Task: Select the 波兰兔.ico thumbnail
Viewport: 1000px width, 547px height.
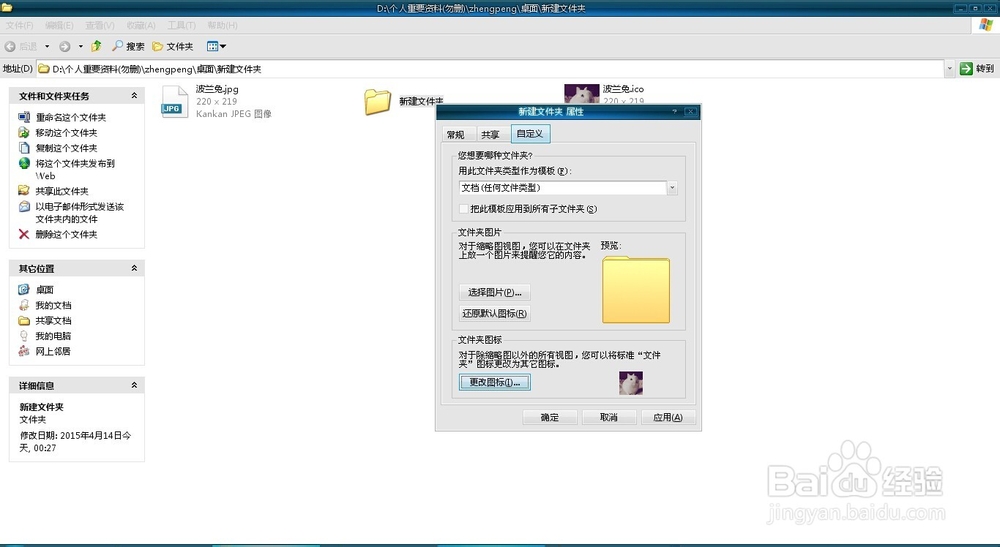Action: tap(582, 94)
